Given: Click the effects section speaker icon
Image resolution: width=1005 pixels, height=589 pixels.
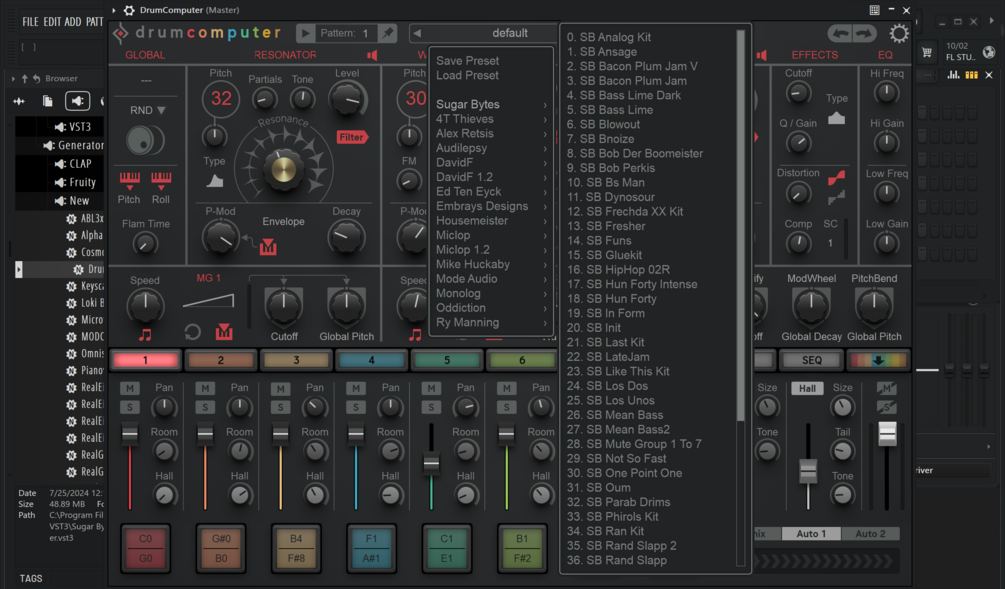Looking at the screenshot, I should (761, 55).
